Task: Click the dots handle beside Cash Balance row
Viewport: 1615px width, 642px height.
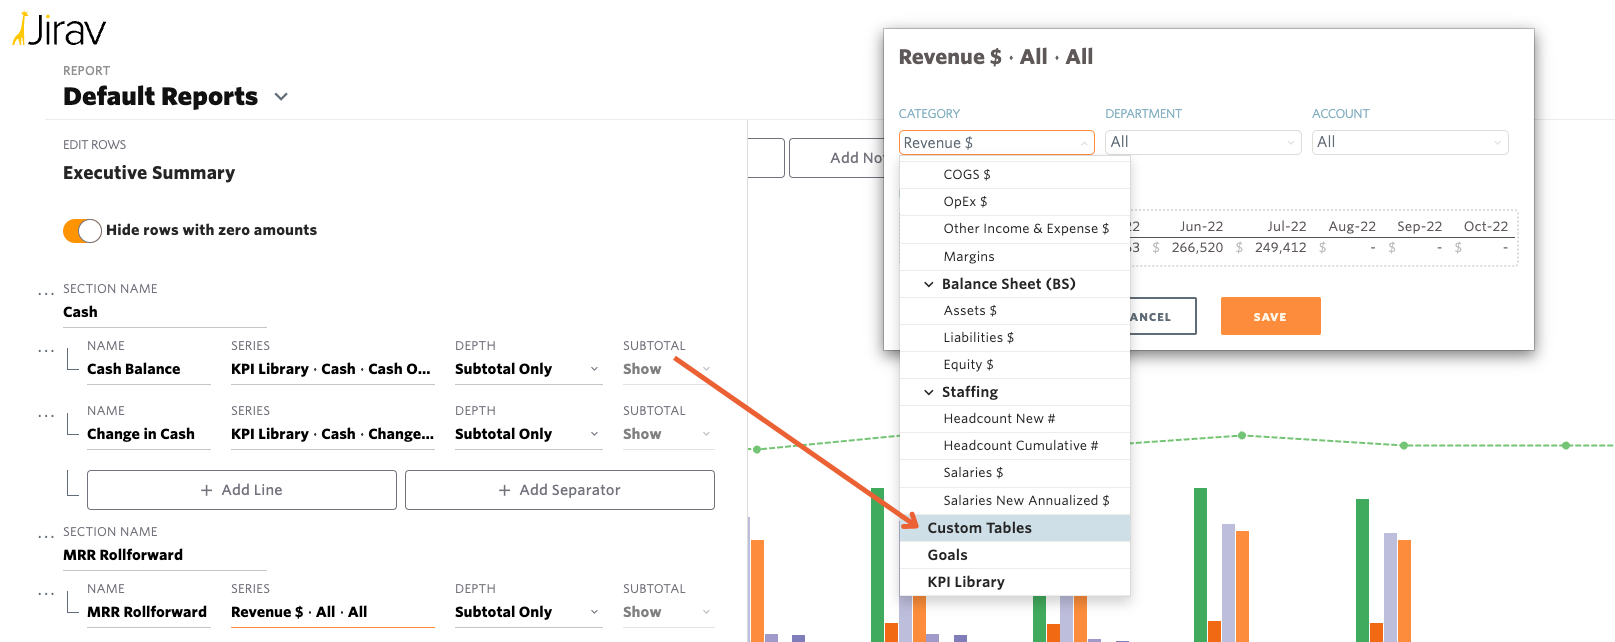Action: pos(46,351)
